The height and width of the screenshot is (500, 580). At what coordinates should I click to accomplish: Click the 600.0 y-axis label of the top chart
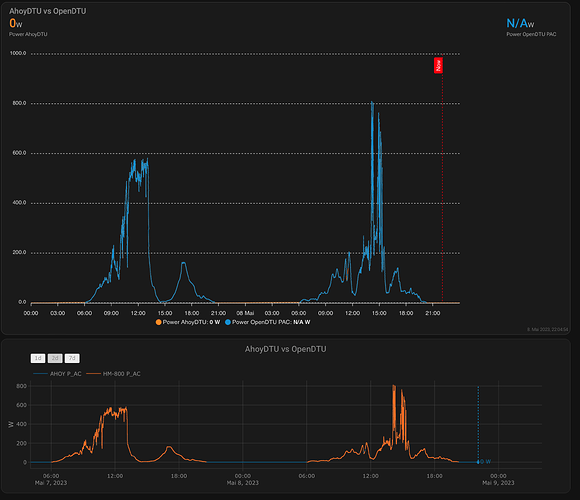[x=19, y=153]
